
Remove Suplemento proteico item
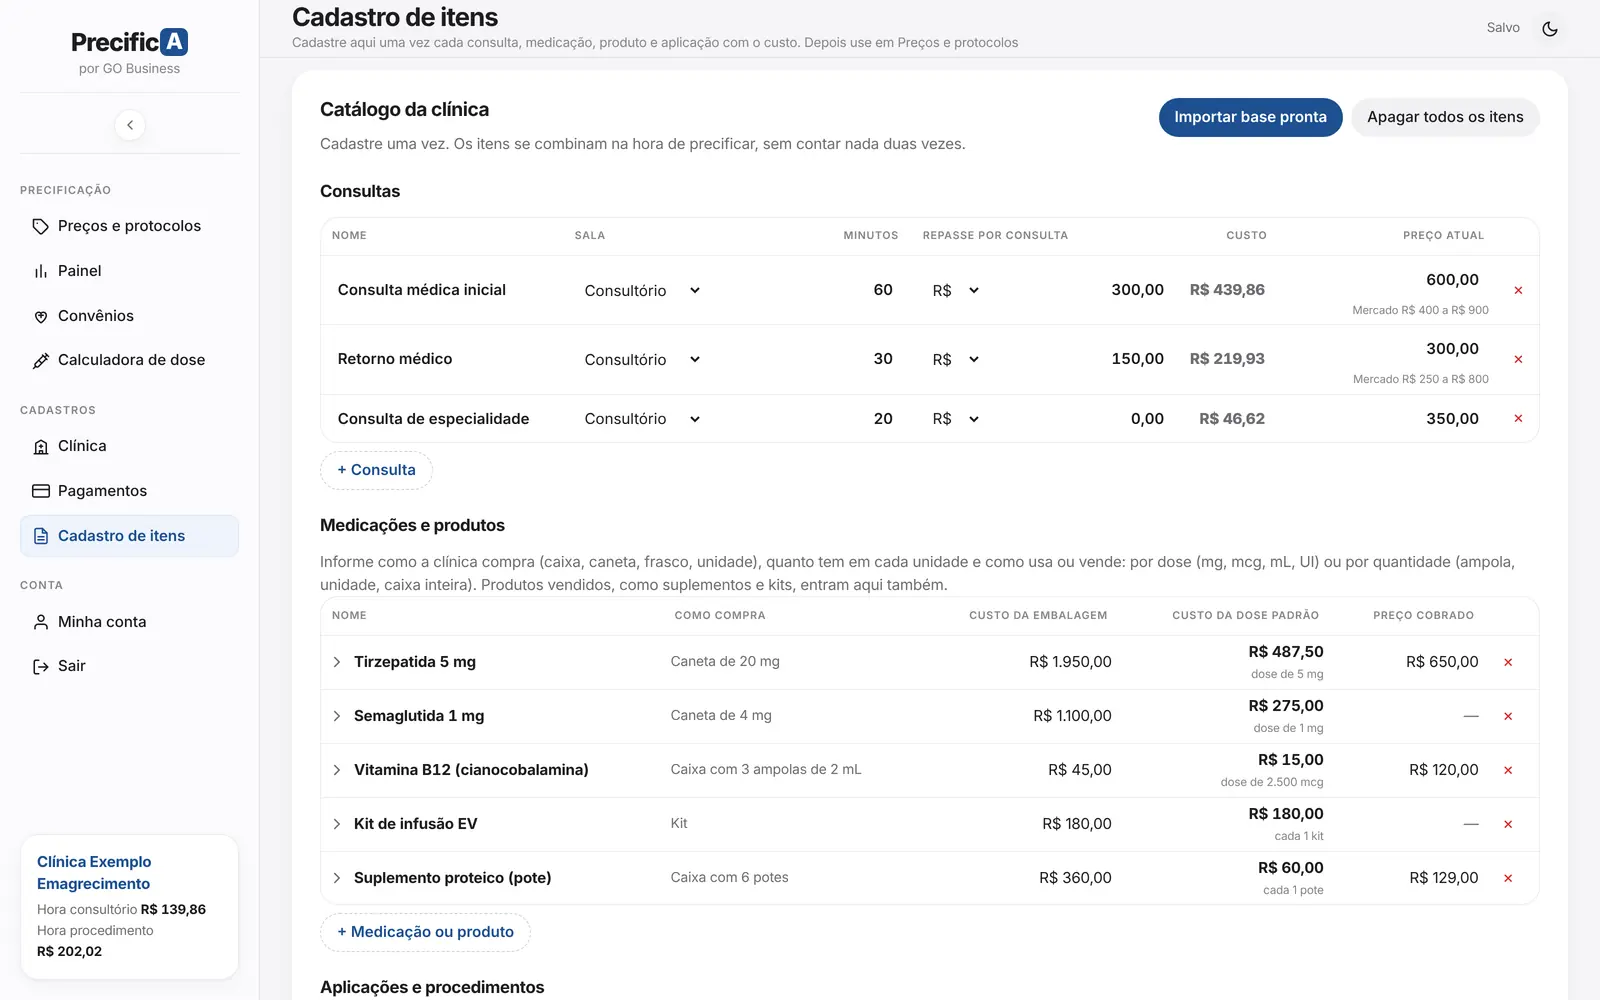click(x=1508, y=878)
